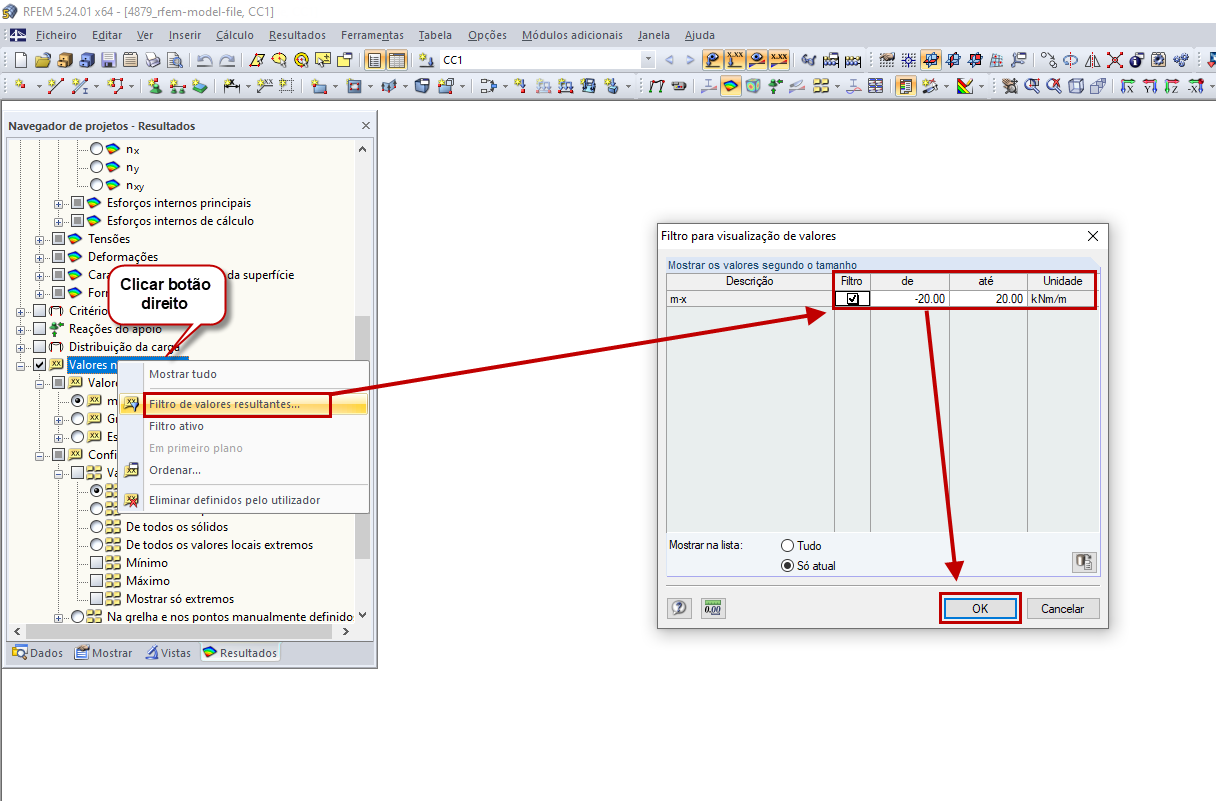Image resolution: width=1216 pixels, height=801 pixels.
Task: Expand Esforços internos principais node
Action: (59, 203)
